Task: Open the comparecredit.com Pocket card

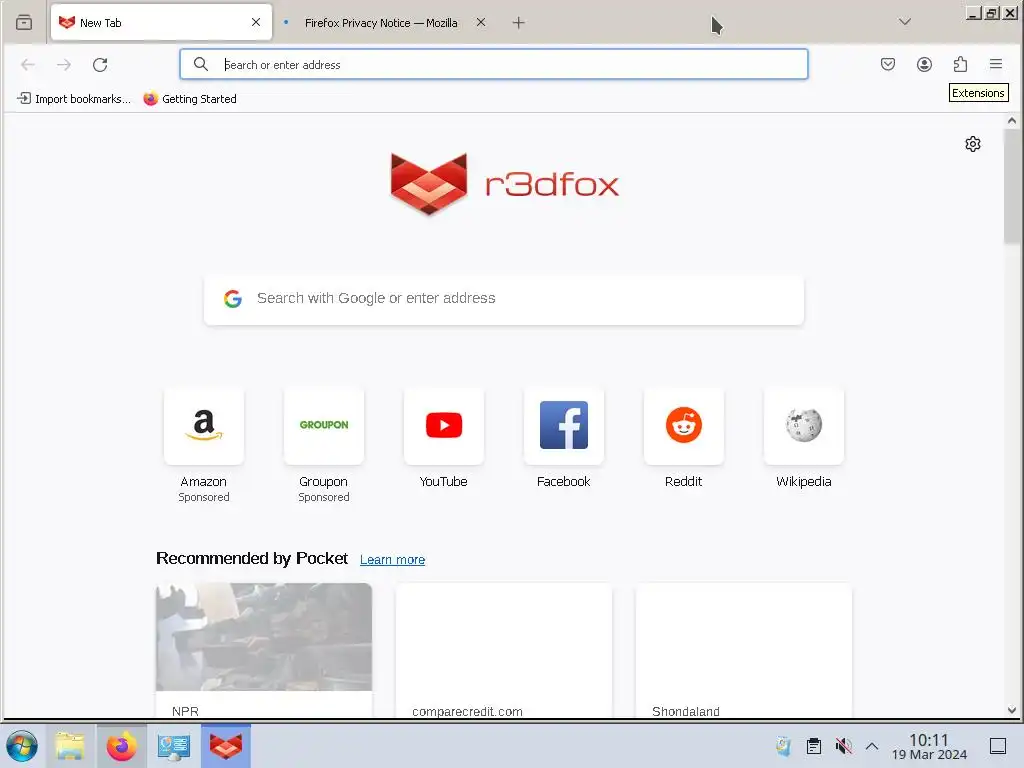Action: 504,650
